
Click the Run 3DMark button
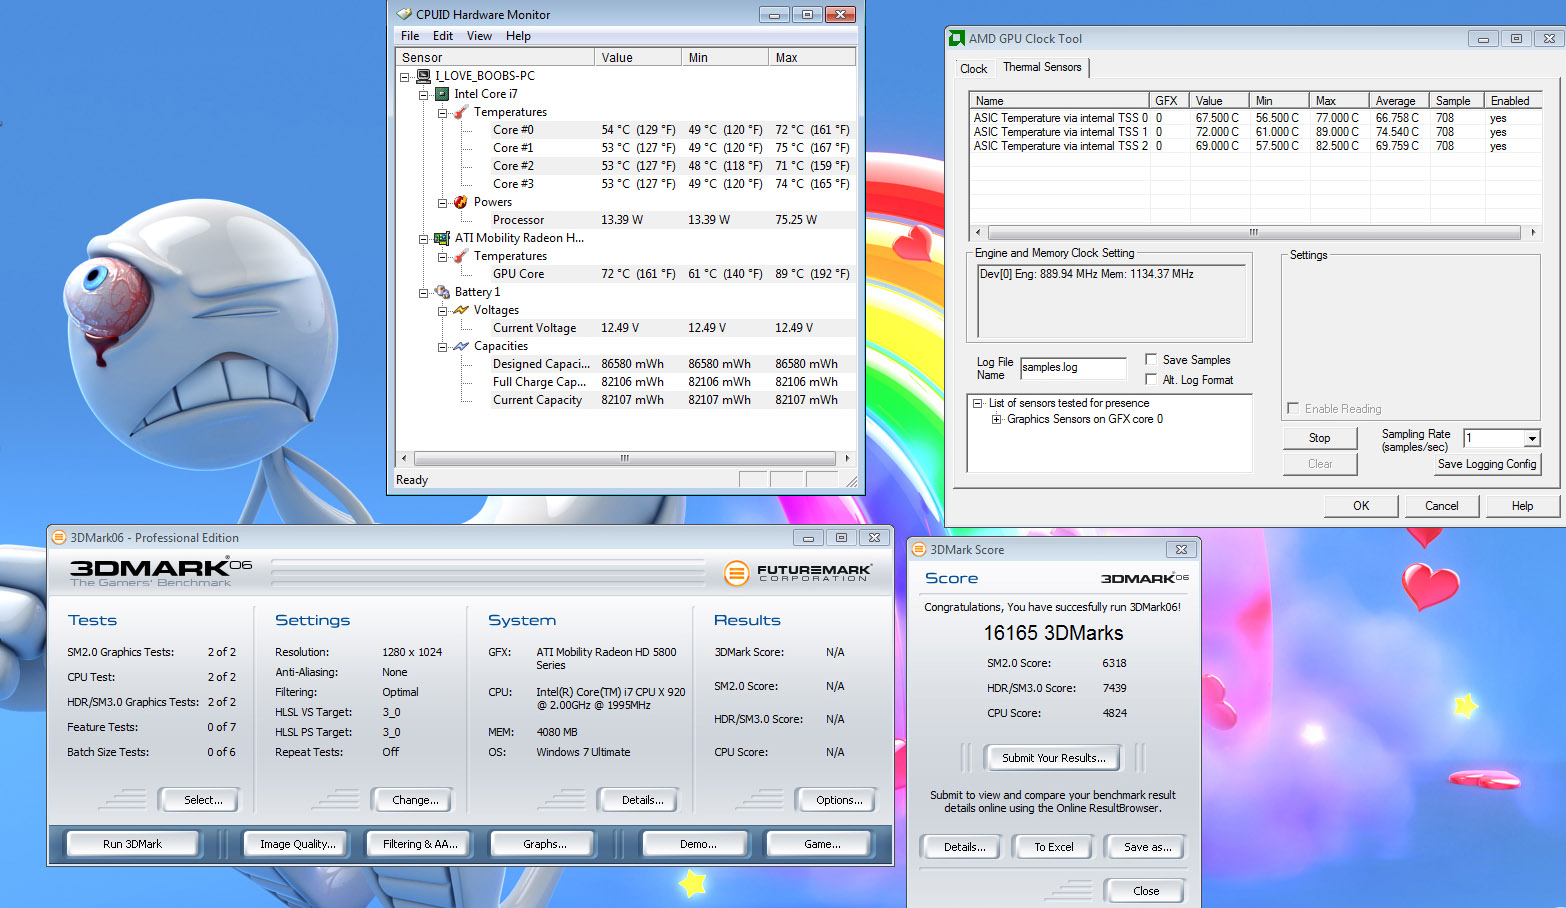click(x=133, y=844)
